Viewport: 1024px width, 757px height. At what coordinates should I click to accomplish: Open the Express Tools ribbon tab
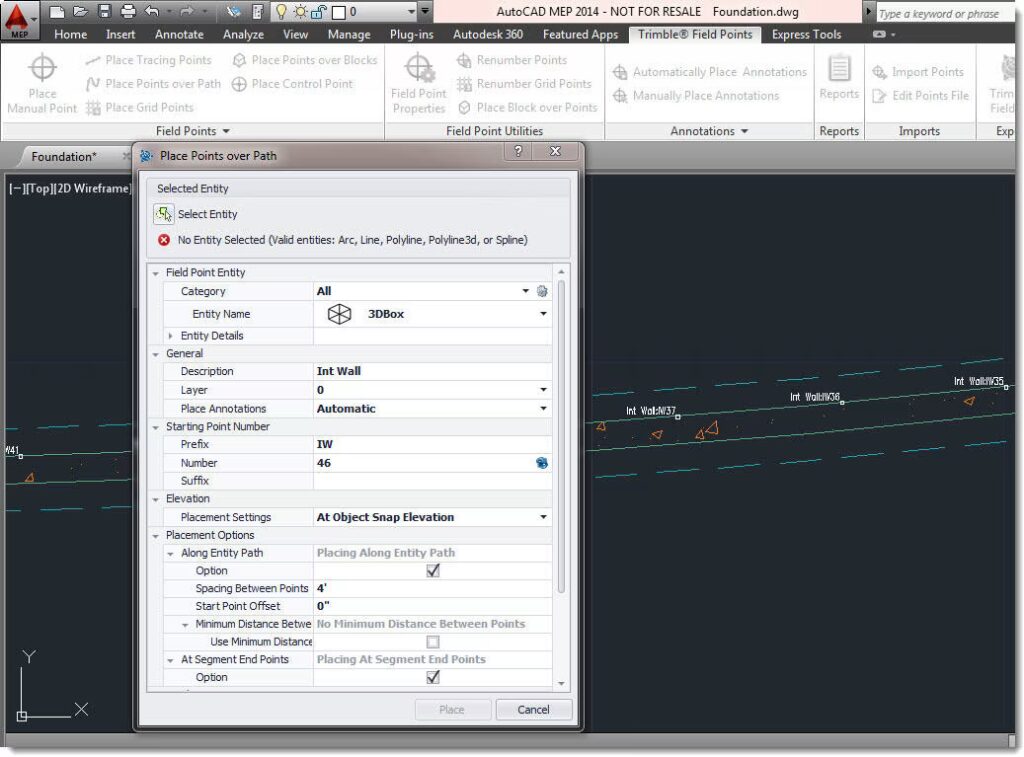coord(806,34)
